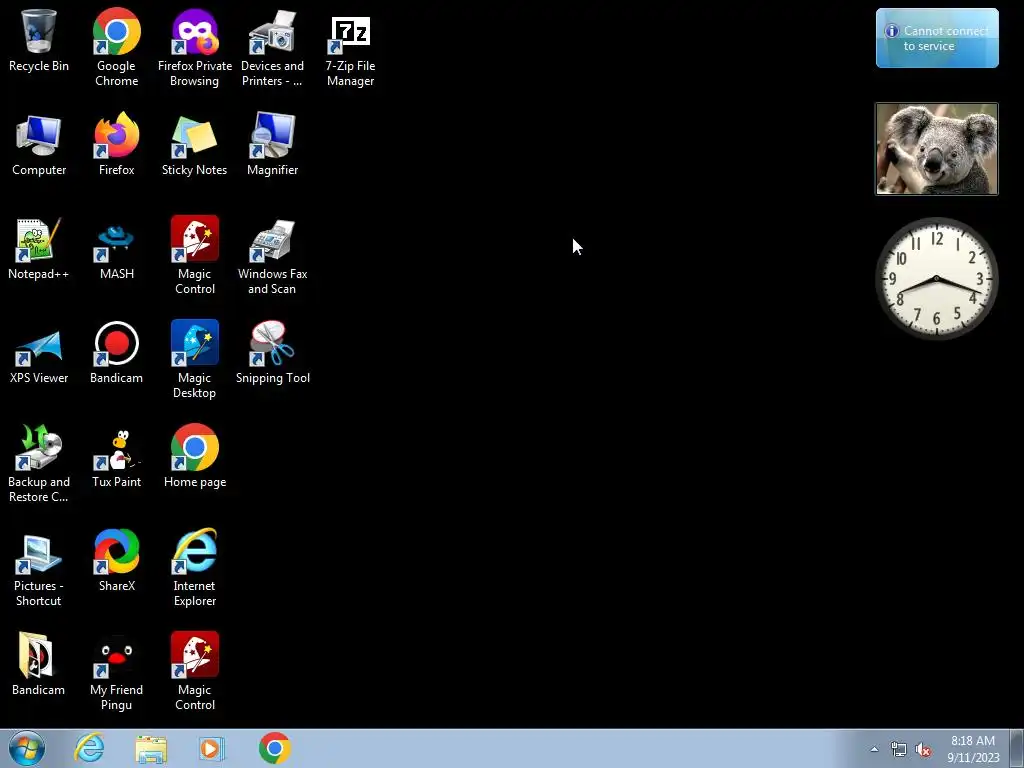This screenshot has height=768, width=1024.
Task: Click the network status tray icon
Action: point(899,750)
